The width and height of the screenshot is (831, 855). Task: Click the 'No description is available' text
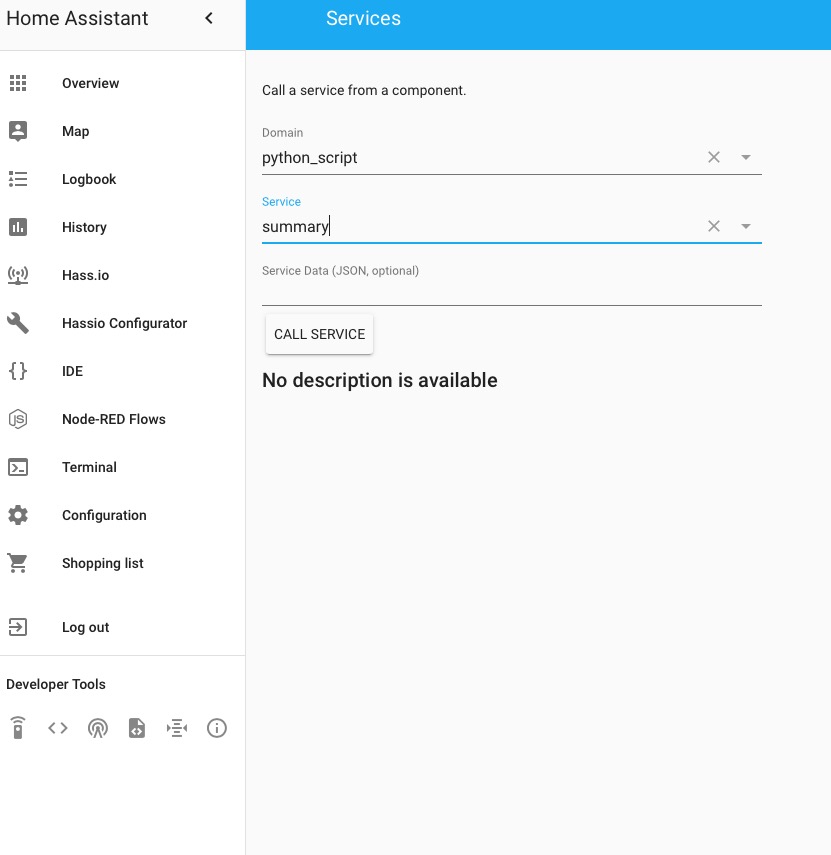tap(380, 380)
